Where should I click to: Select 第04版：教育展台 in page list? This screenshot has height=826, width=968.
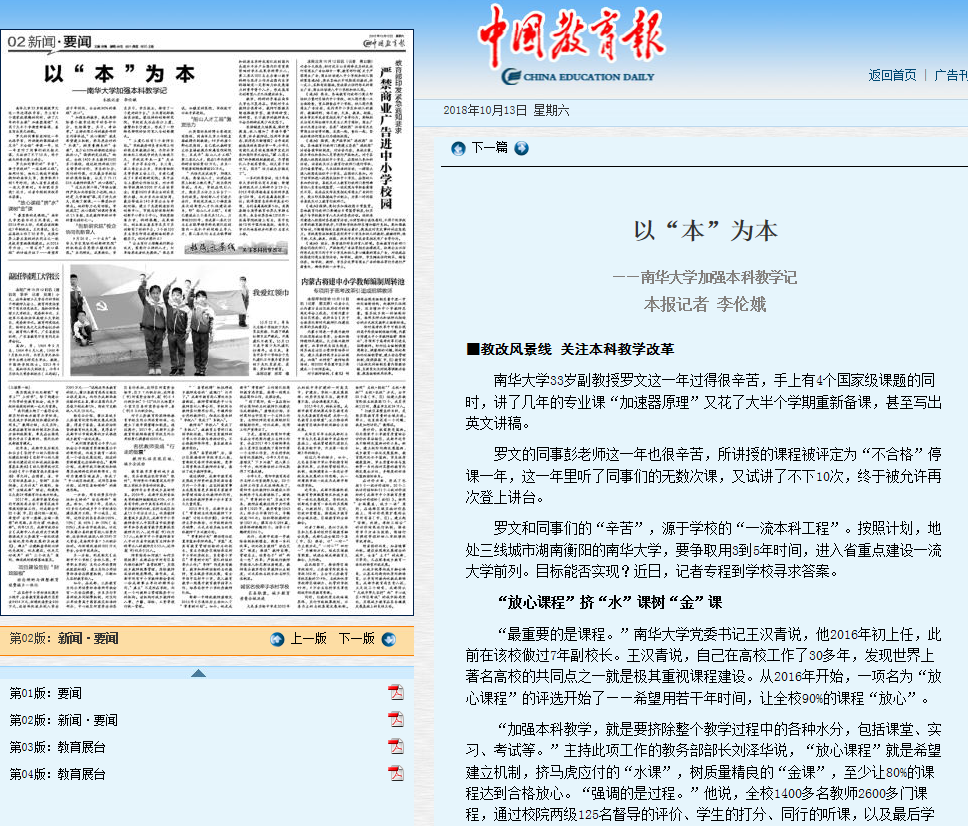pyautogui.click(x=57, y=773)
